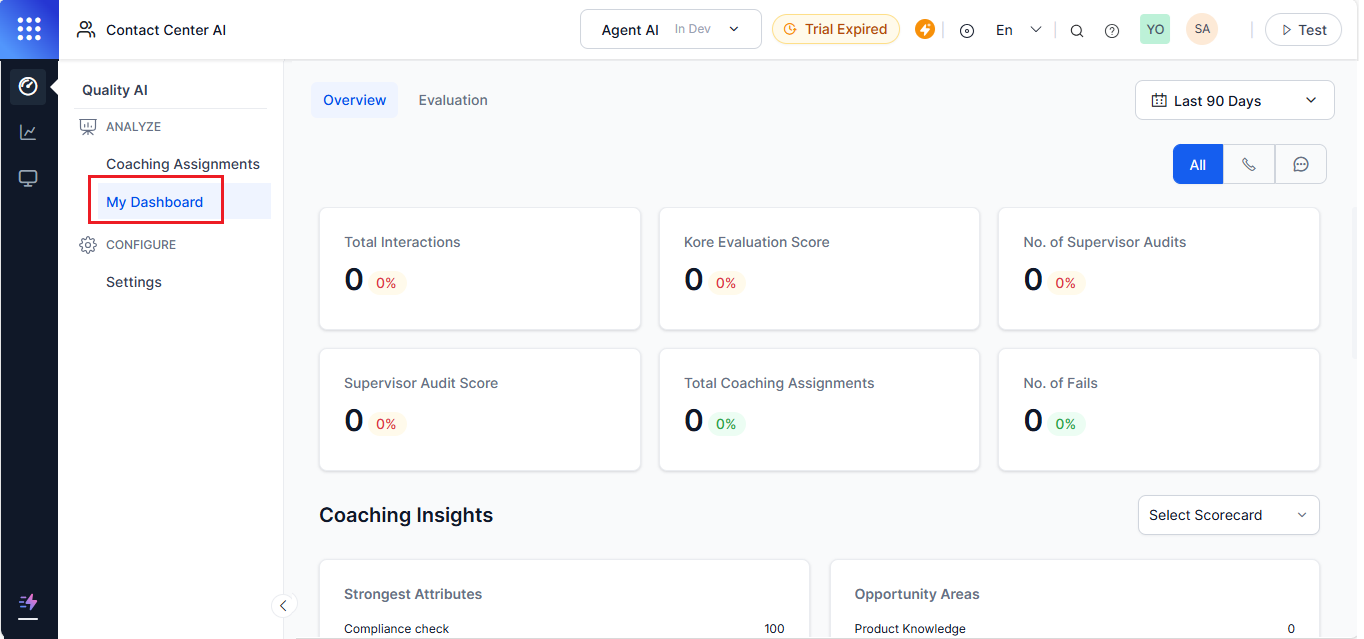1364x639 pixels.
Task: Filter interactions by voice phone toggle
Action: (1249, 165)
